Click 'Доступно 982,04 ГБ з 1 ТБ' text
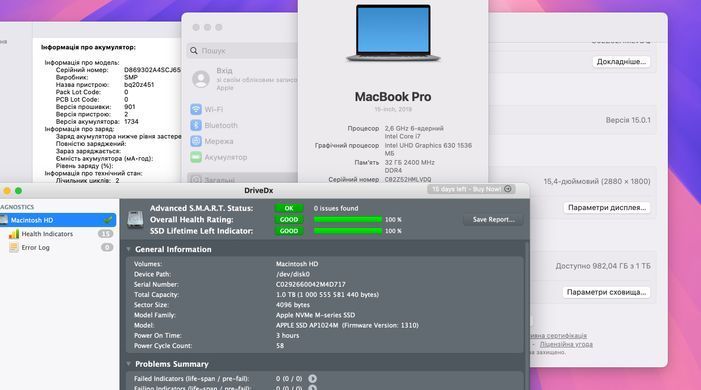701x390 pixels. click(x=603, y=266)
